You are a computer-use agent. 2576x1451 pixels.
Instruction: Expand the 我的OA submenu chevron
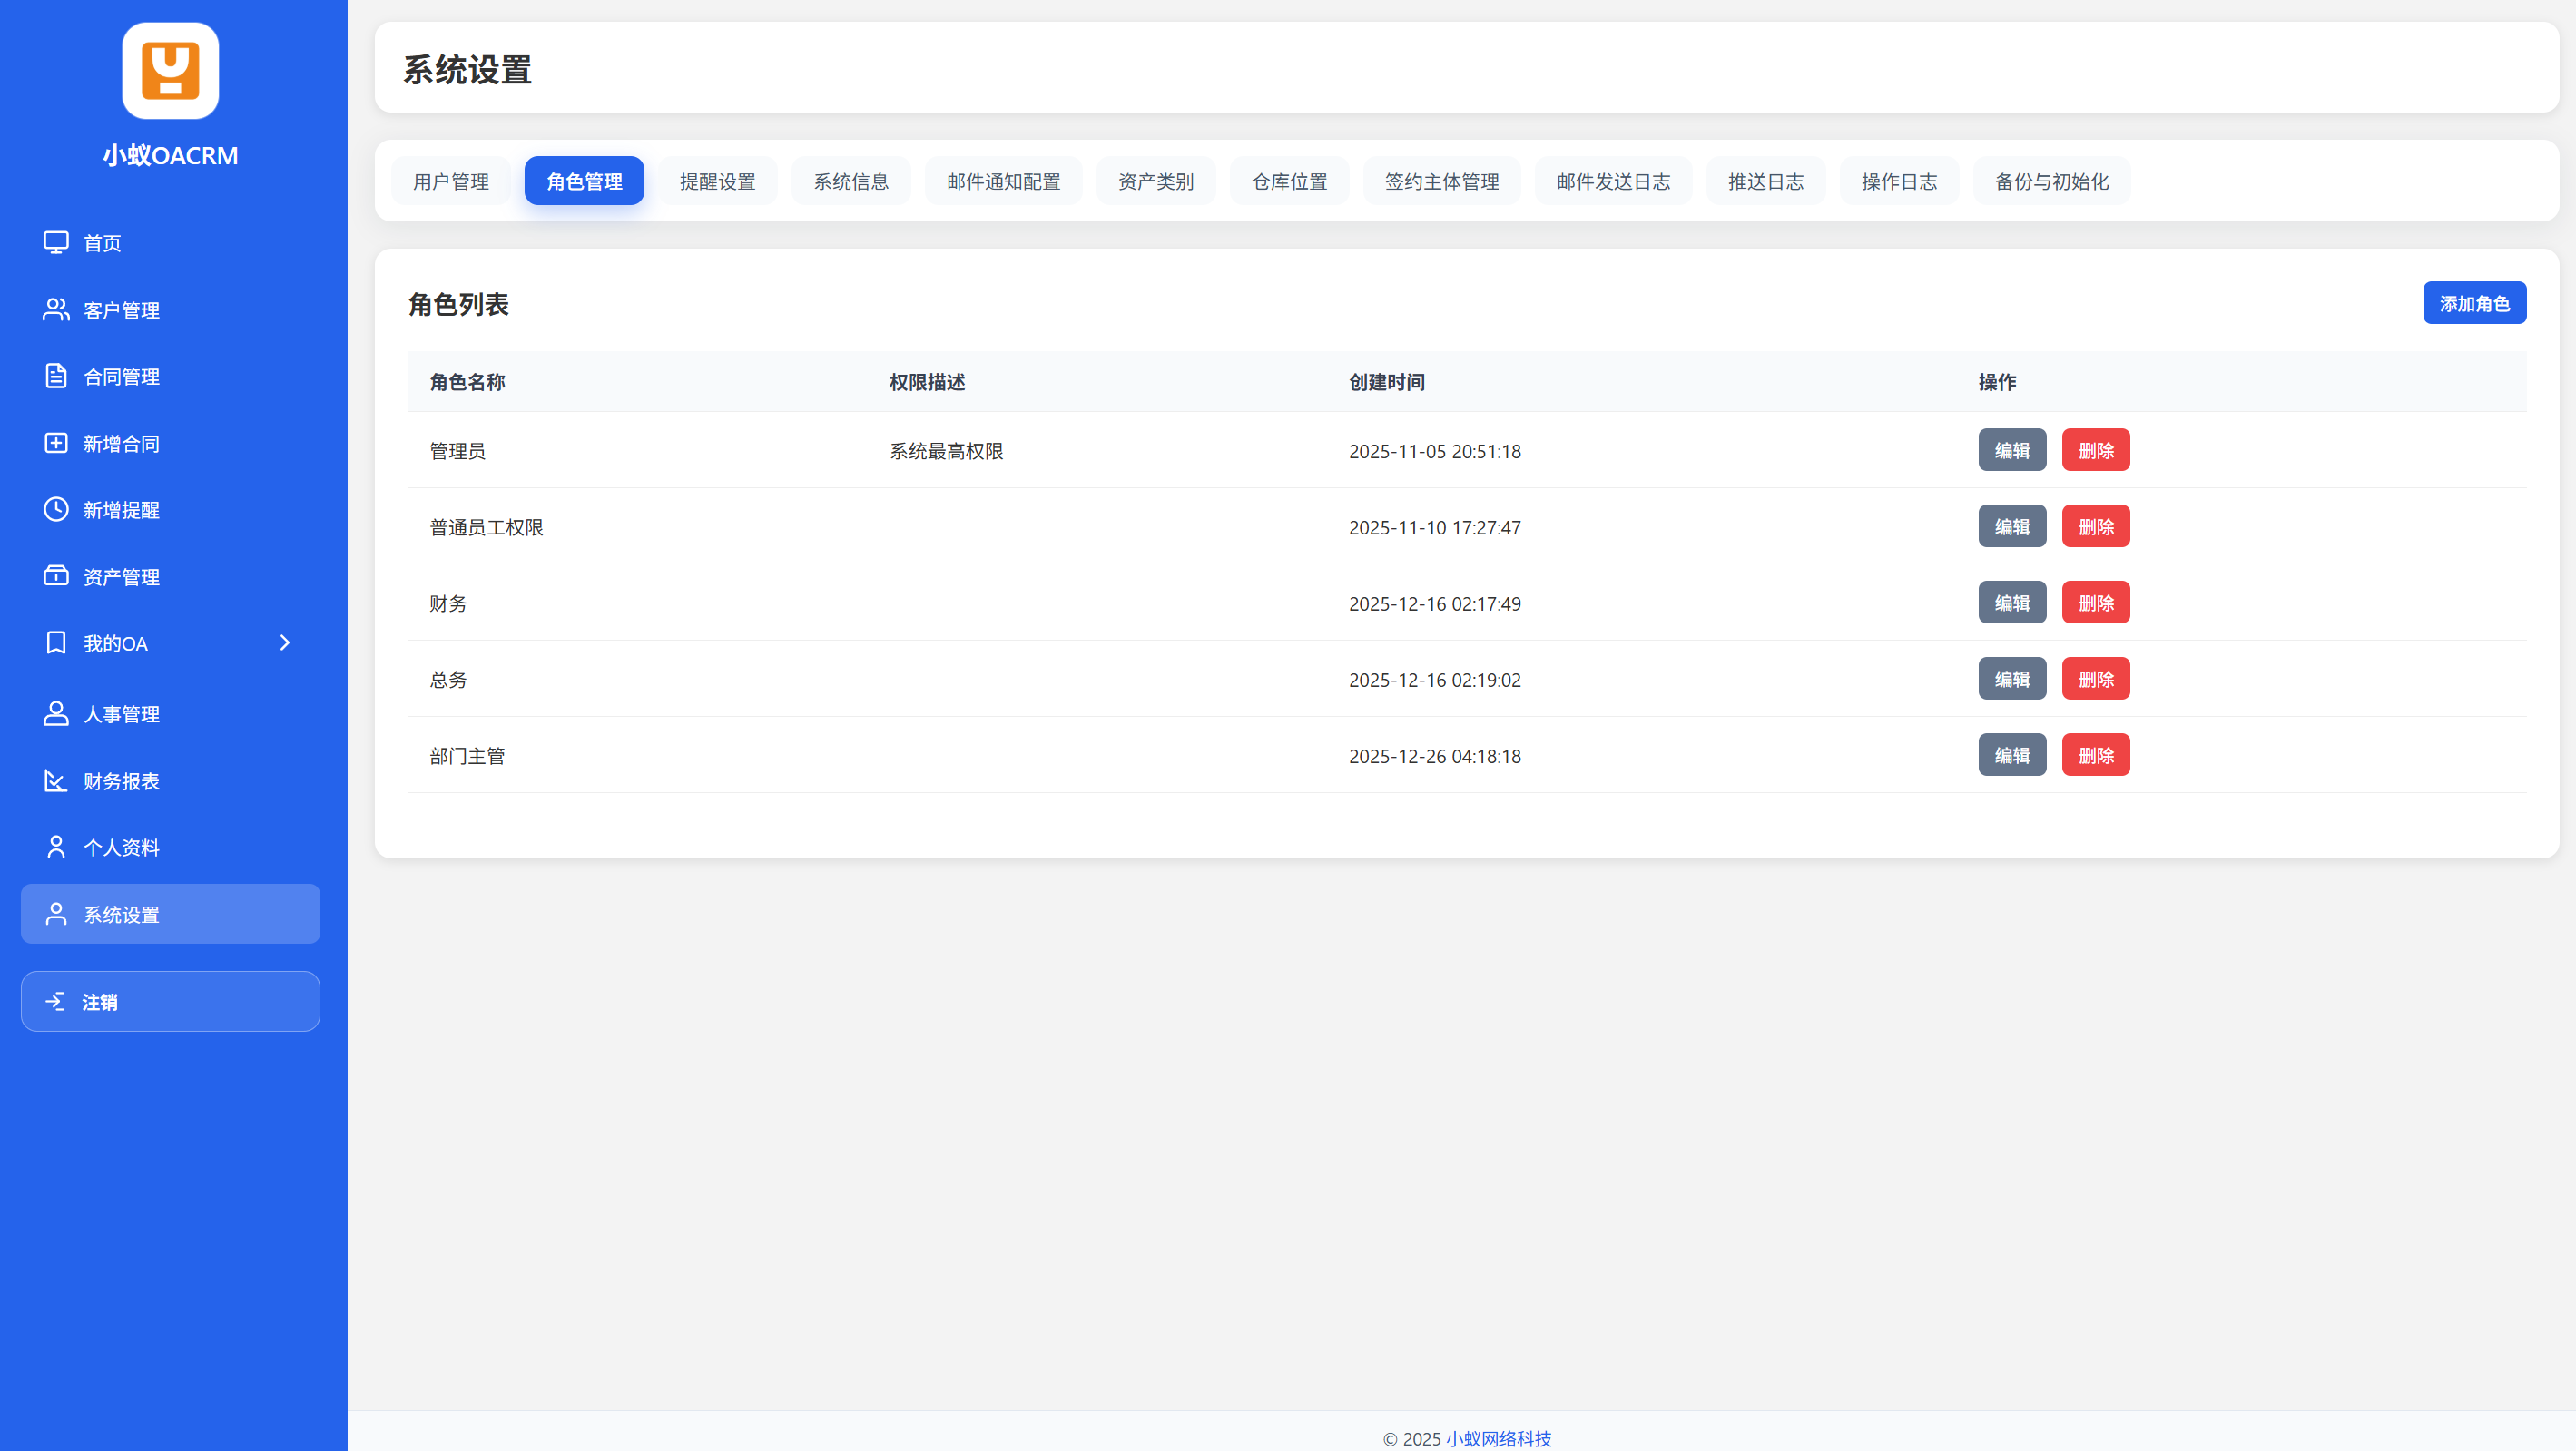pos(285,643)
